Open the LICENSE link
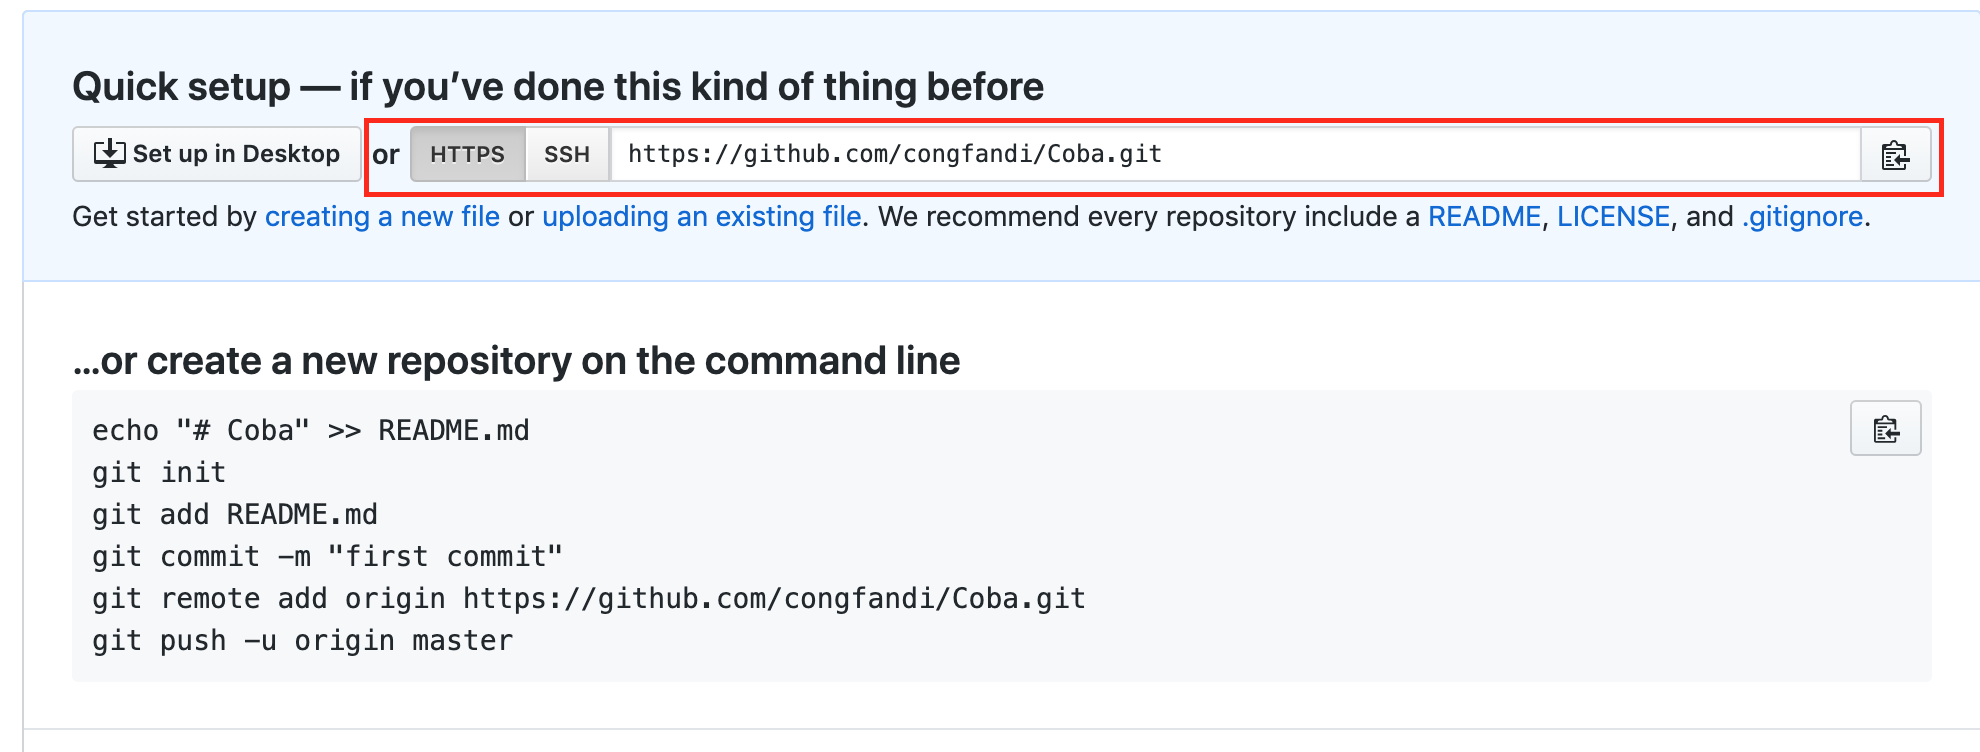 click(x=1613, y=217)
